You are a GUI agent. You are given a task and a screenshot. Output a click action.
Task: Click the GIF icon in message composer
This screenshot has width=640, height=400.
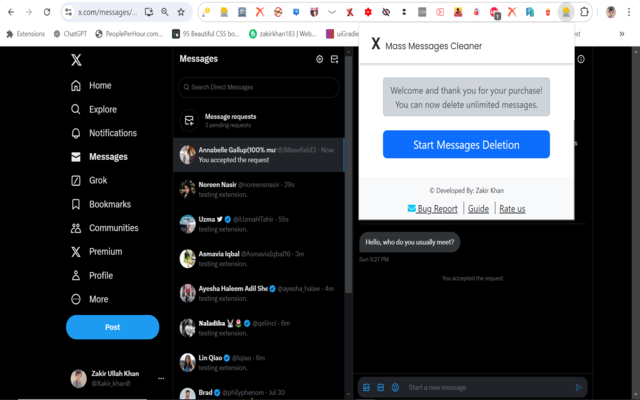380,387
